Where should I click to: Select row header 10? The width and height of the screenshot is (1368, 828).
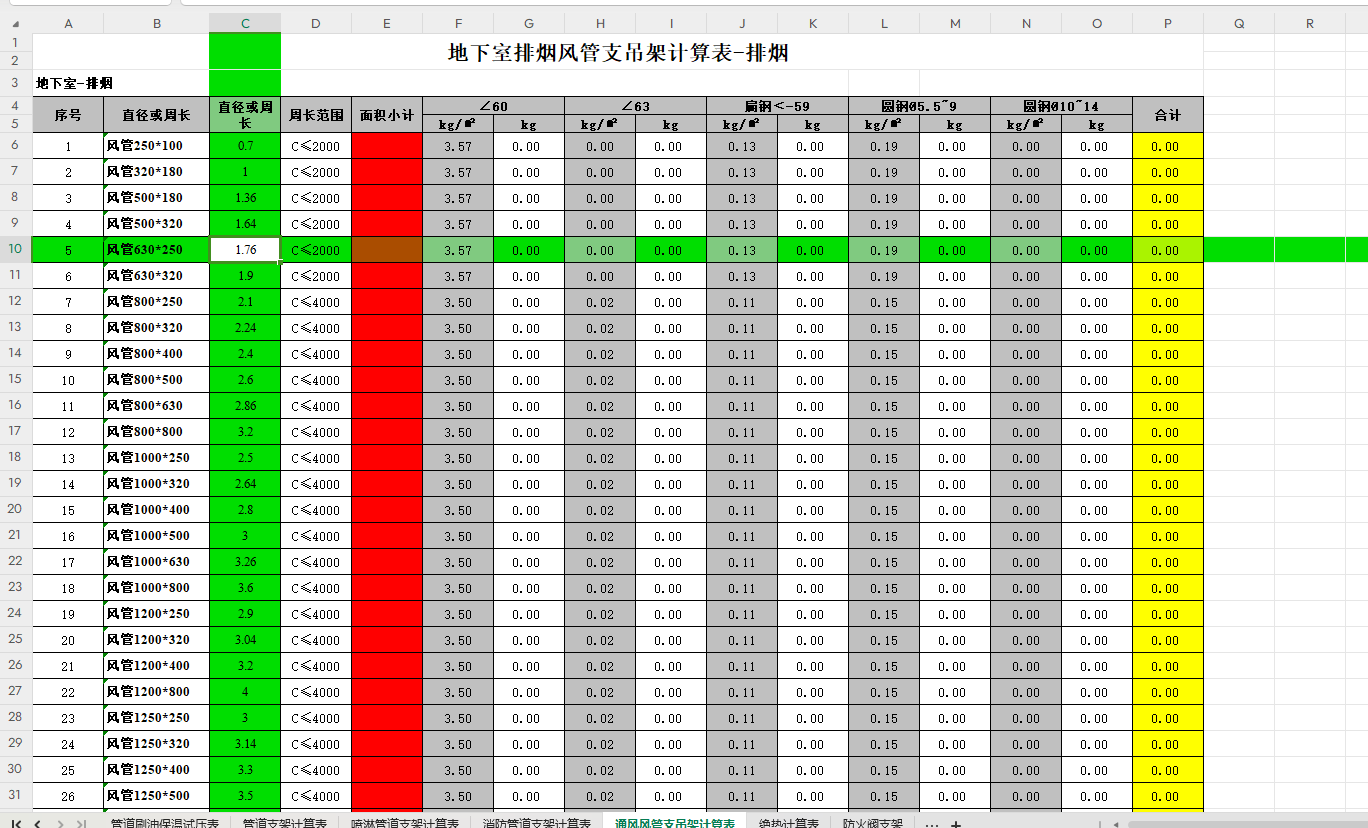coord(16,249)
